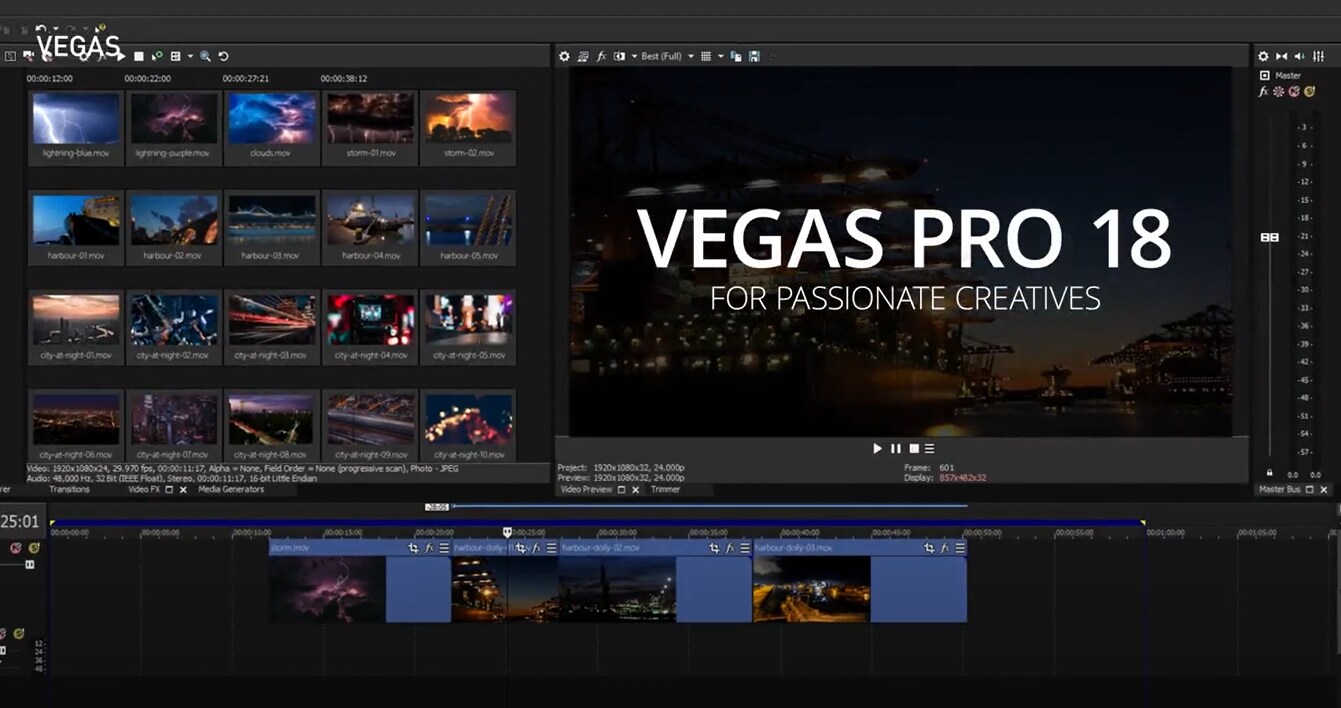Switch to the Transitions tab
The width and height of the screenshot is (1341, 708).
(x=70, y=489)
